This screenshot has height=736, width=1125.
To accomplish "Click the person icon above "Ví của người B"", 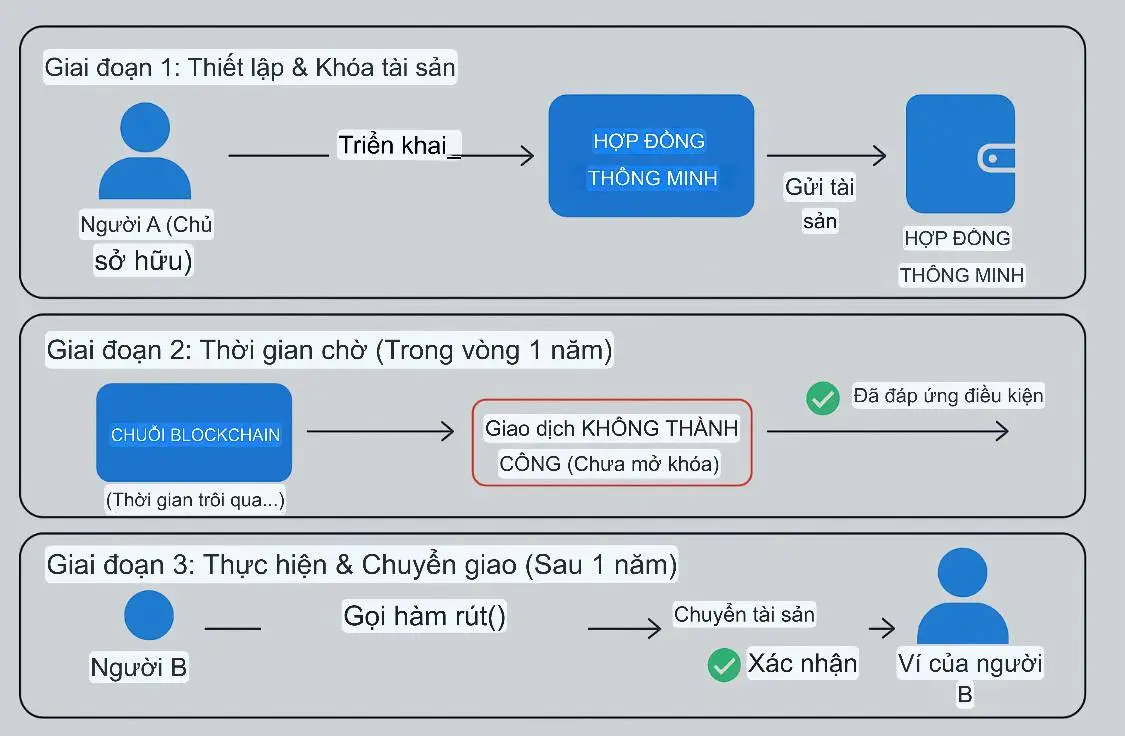I will click(962, 598).
